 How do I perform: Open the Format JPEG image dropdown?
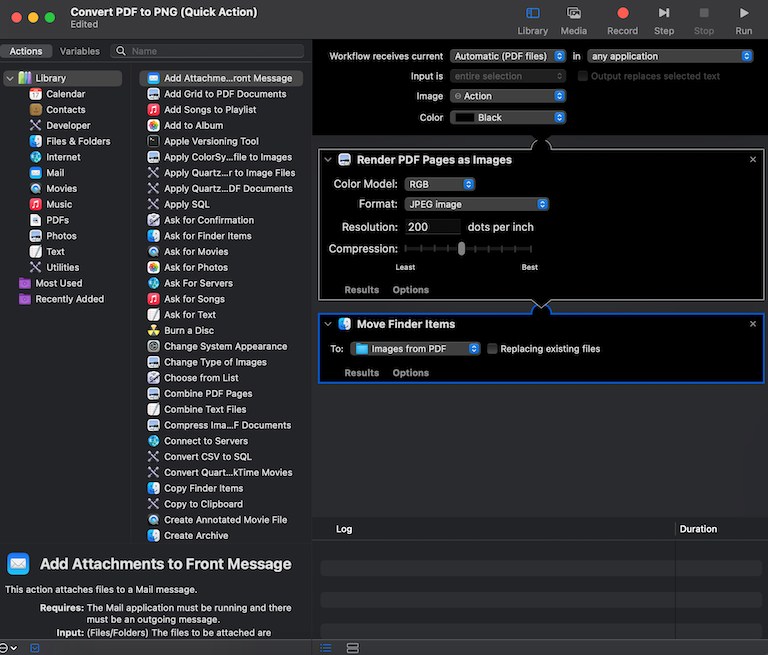[477, 204]
